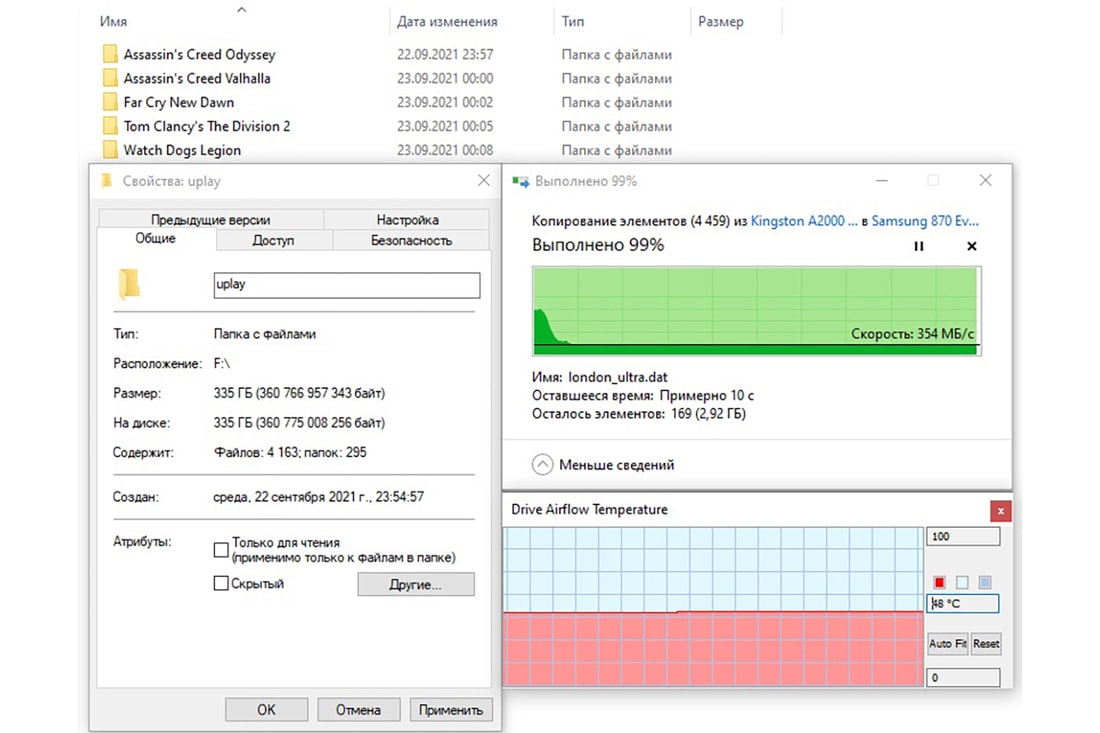
Task: Click the 'Применить' button
Action: click(451, 710)
